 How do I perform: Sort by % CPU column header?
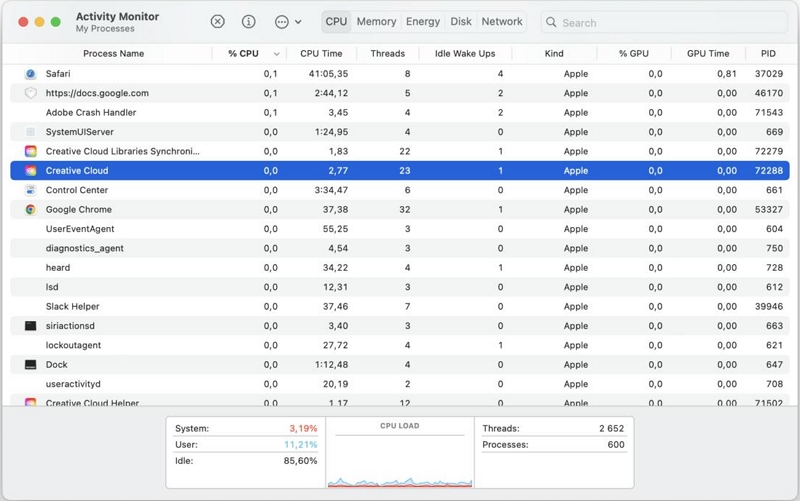[243, 54]
